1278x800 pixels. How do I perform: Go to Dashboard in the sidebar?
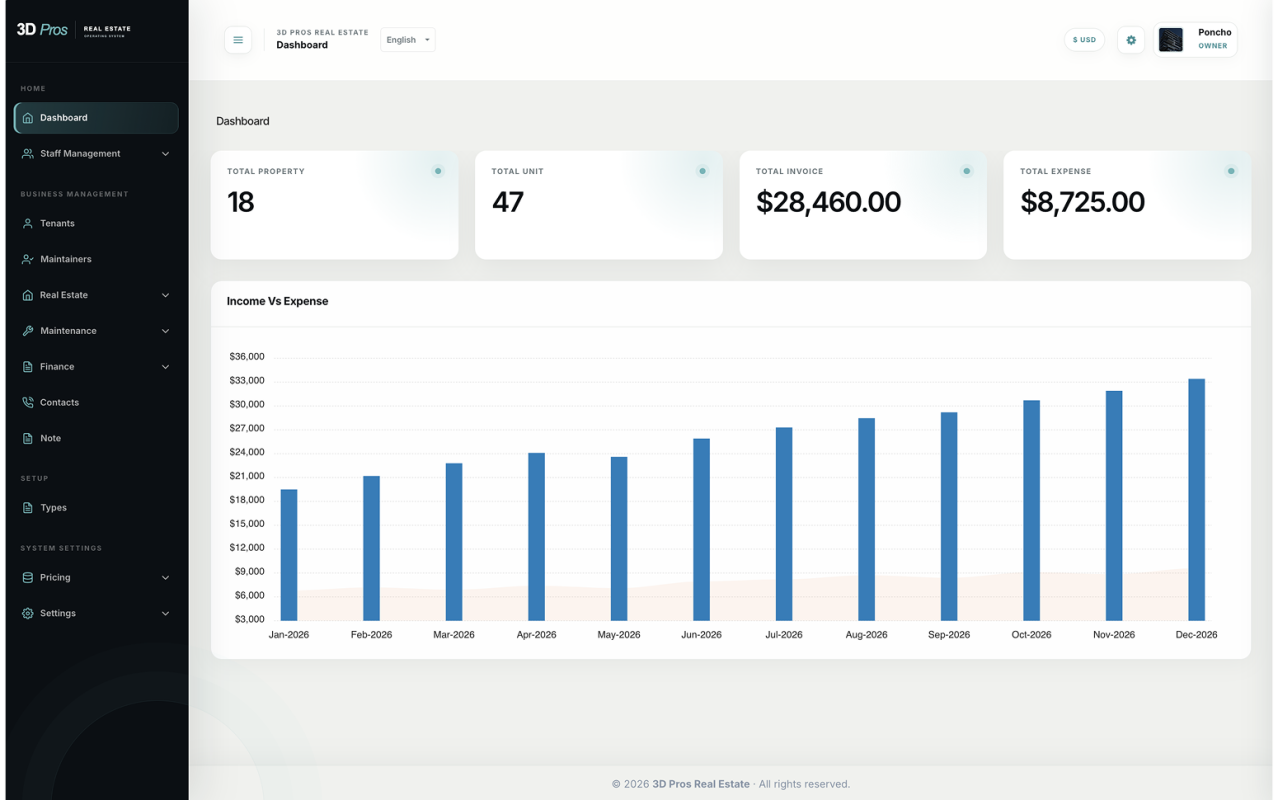[96, 118]
